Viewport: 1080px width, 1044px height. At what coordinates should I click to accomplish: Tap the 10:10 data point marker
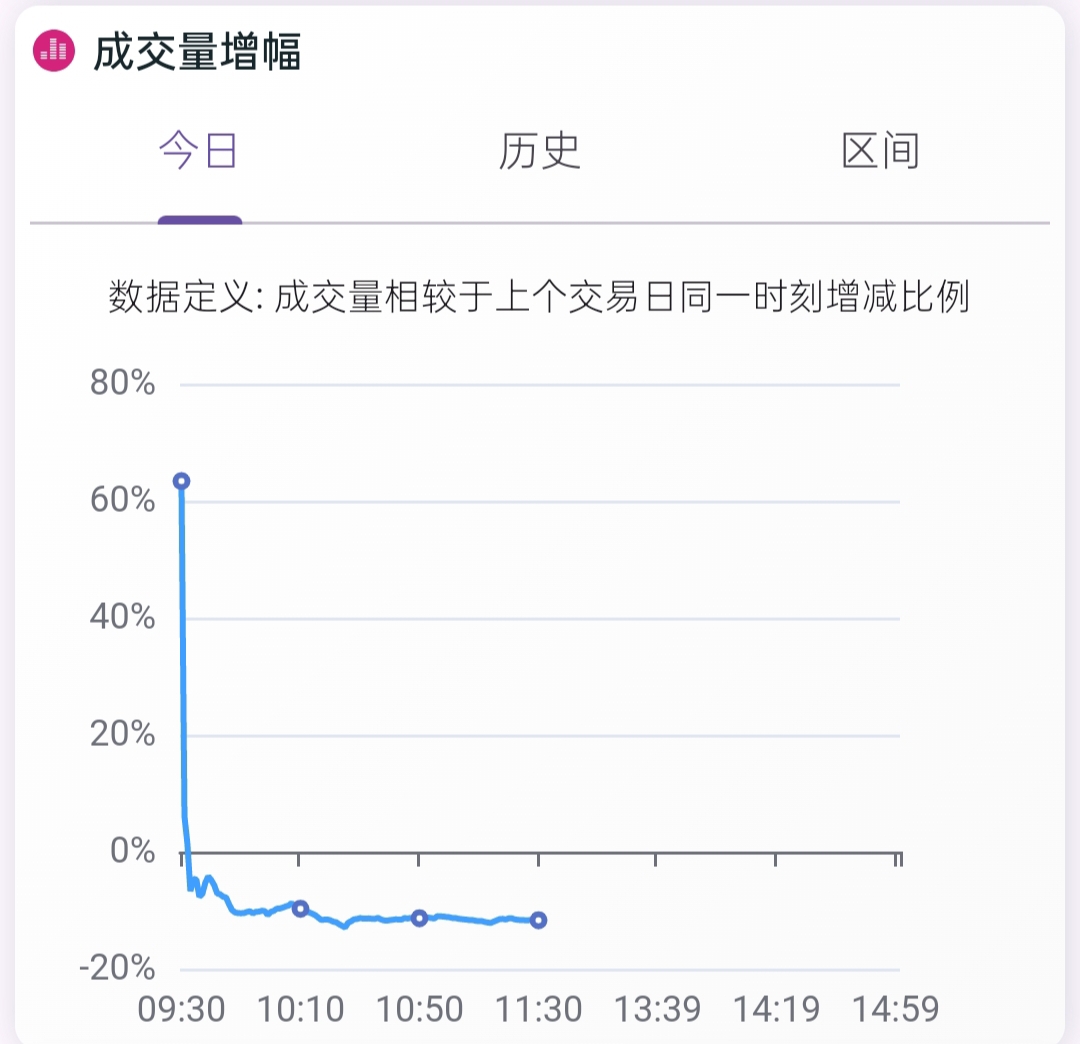300,908
